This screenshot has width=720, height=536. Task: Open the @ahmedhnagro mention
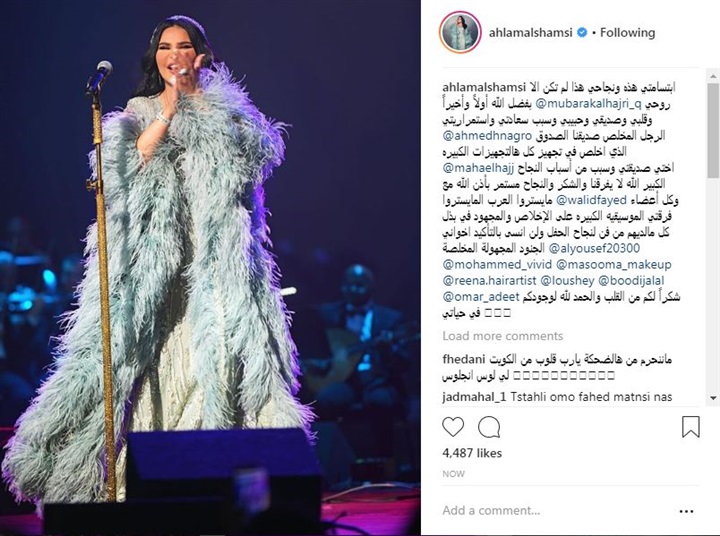point(487,135)
